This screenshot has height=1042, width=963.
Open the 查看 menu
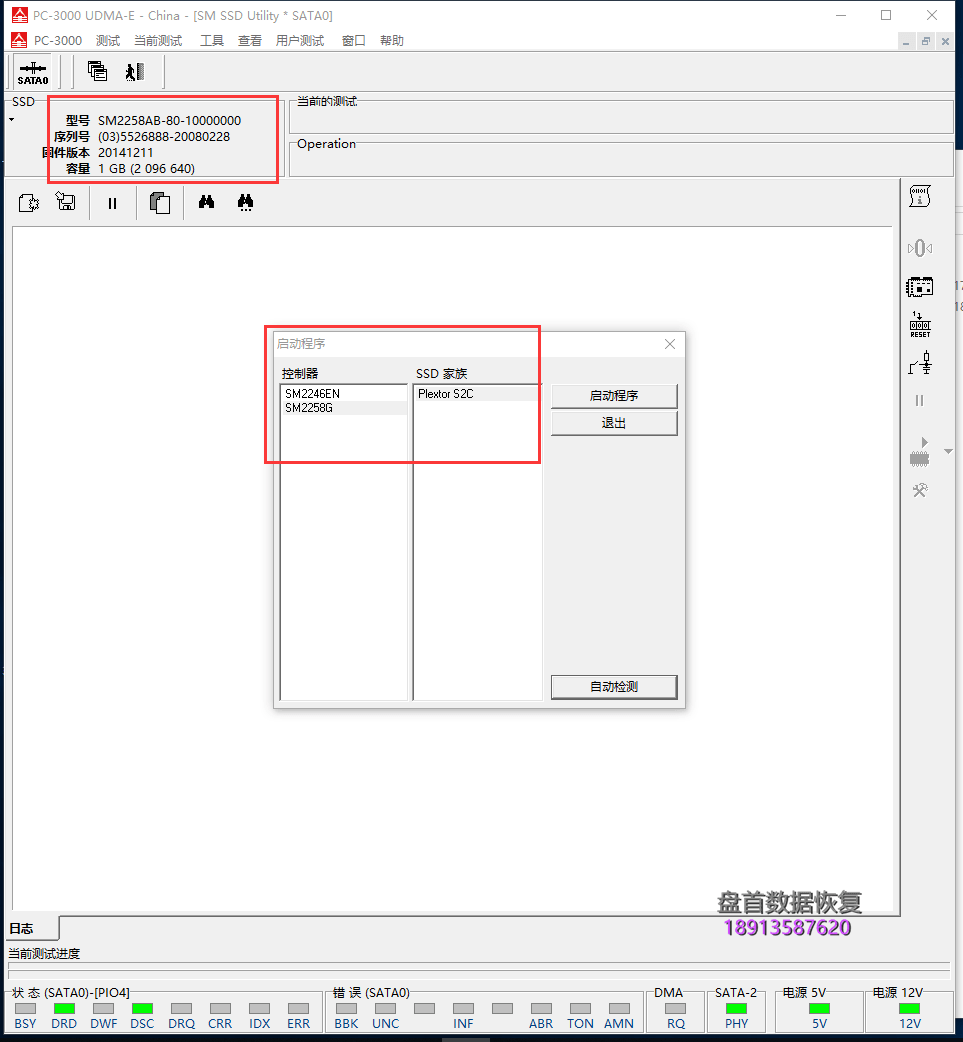(x=250, y=41)
